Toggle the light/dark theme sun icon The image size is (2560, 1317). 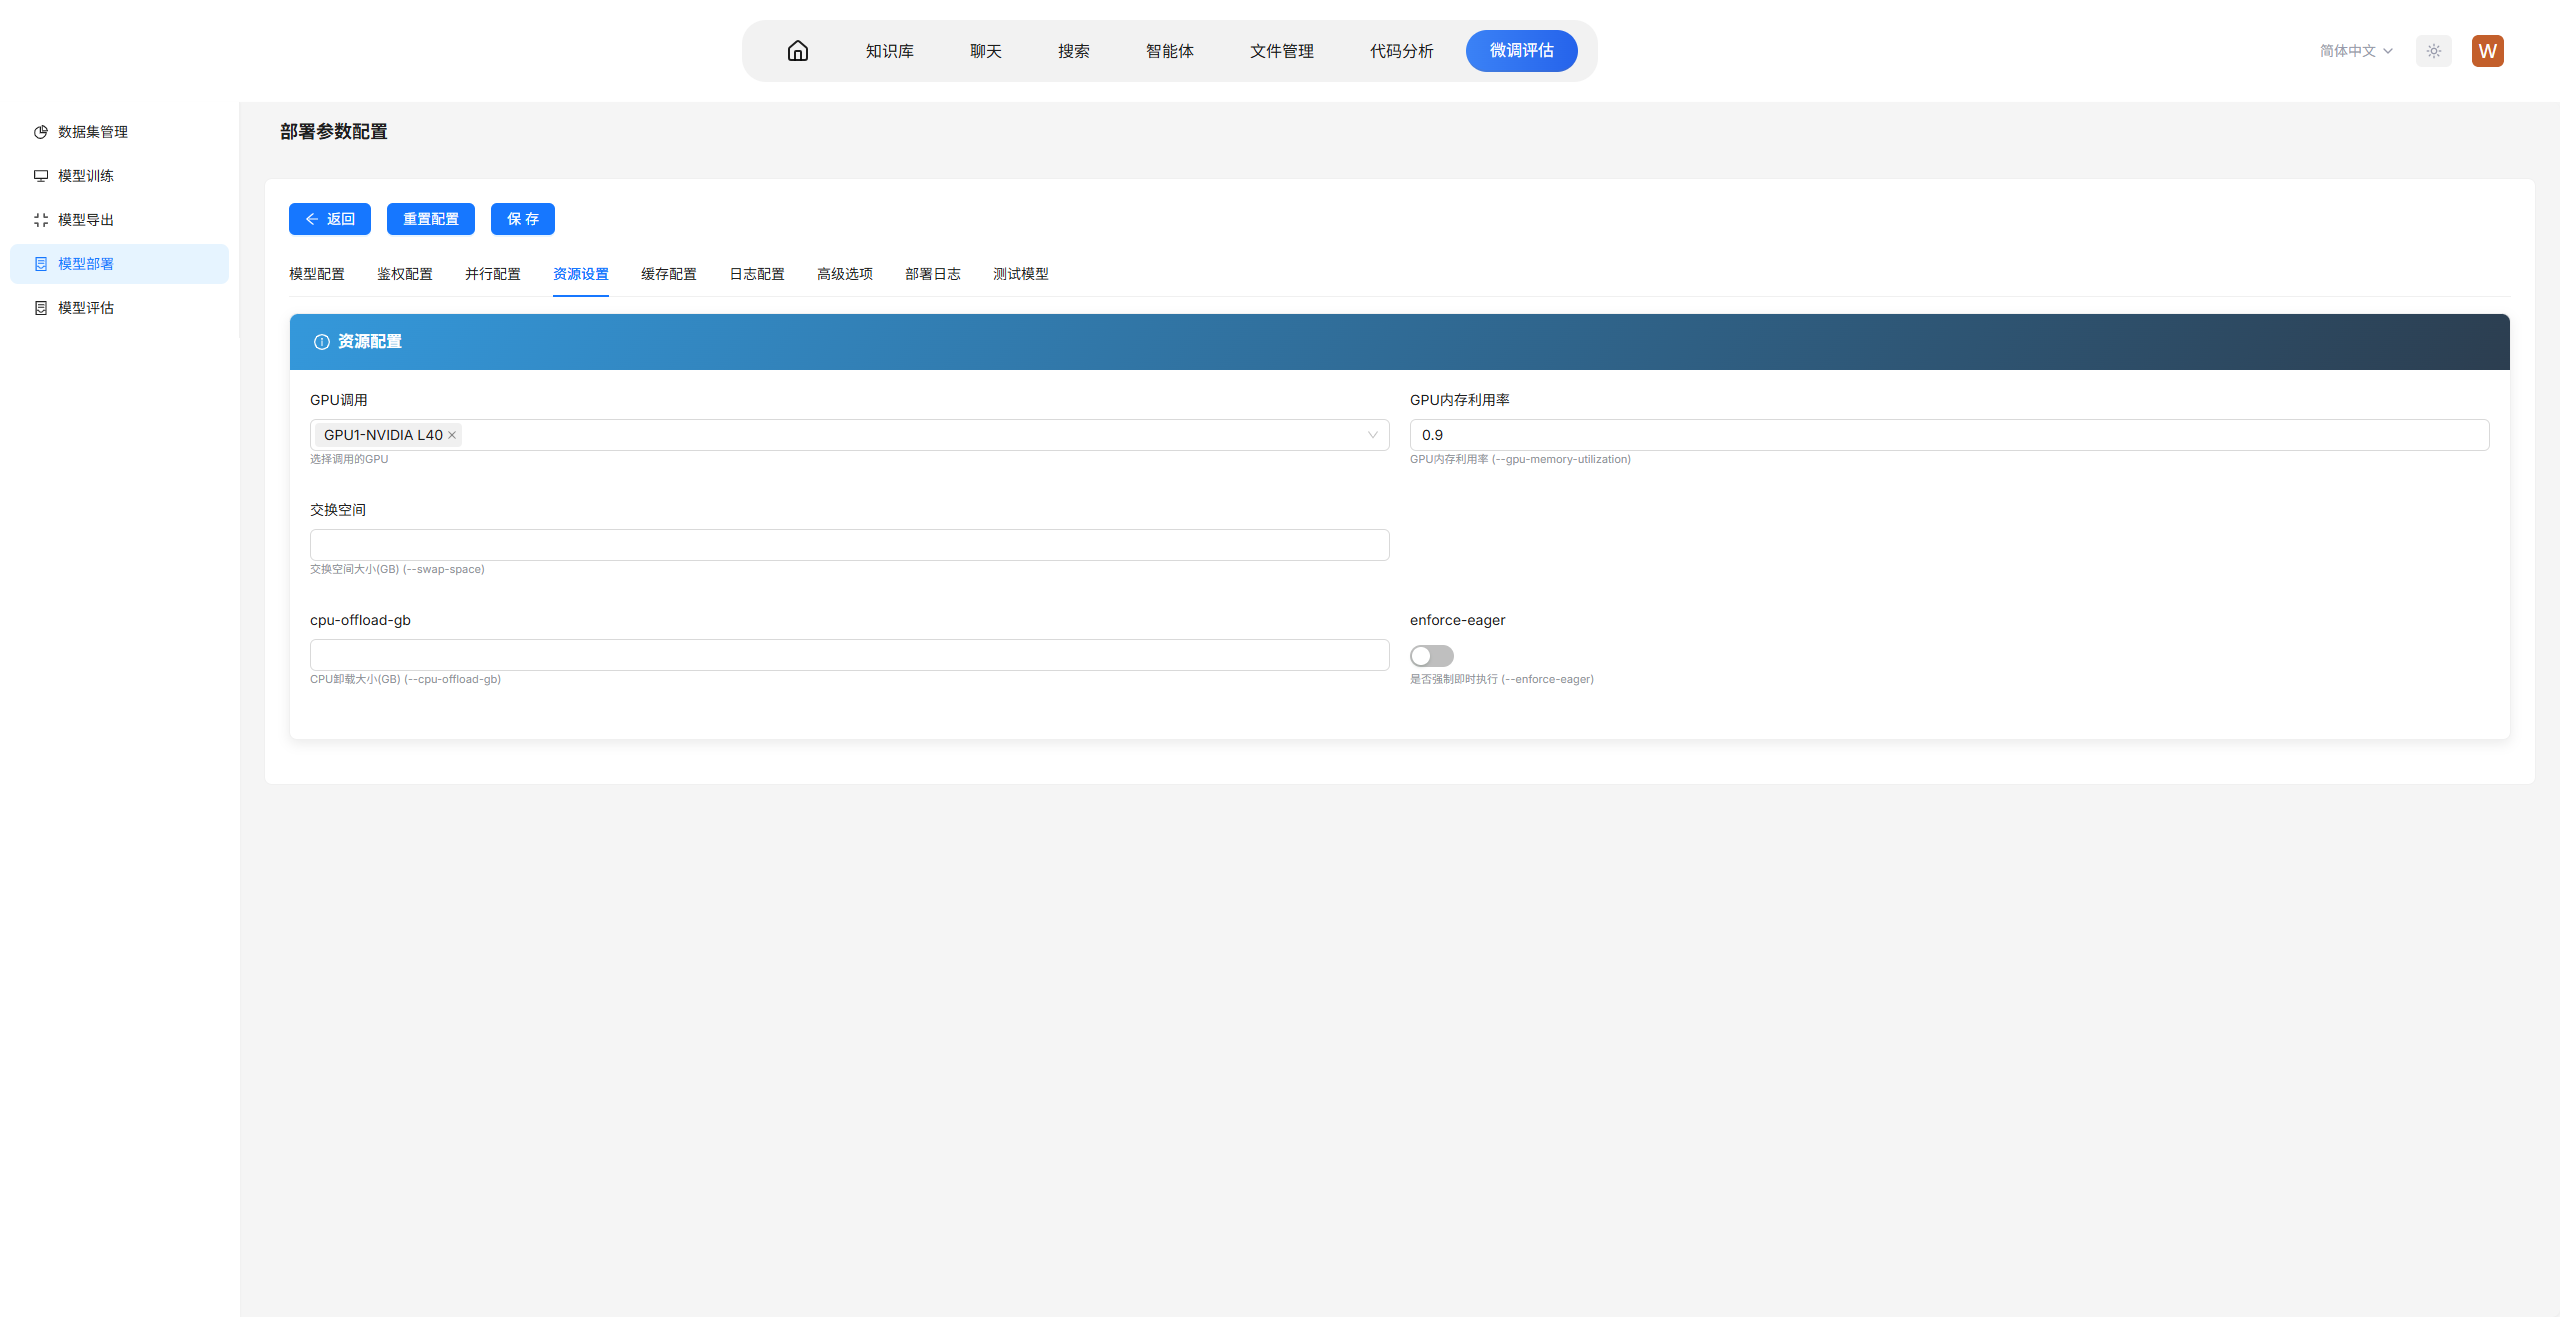pyautogui.click(x=2433, y=51)
